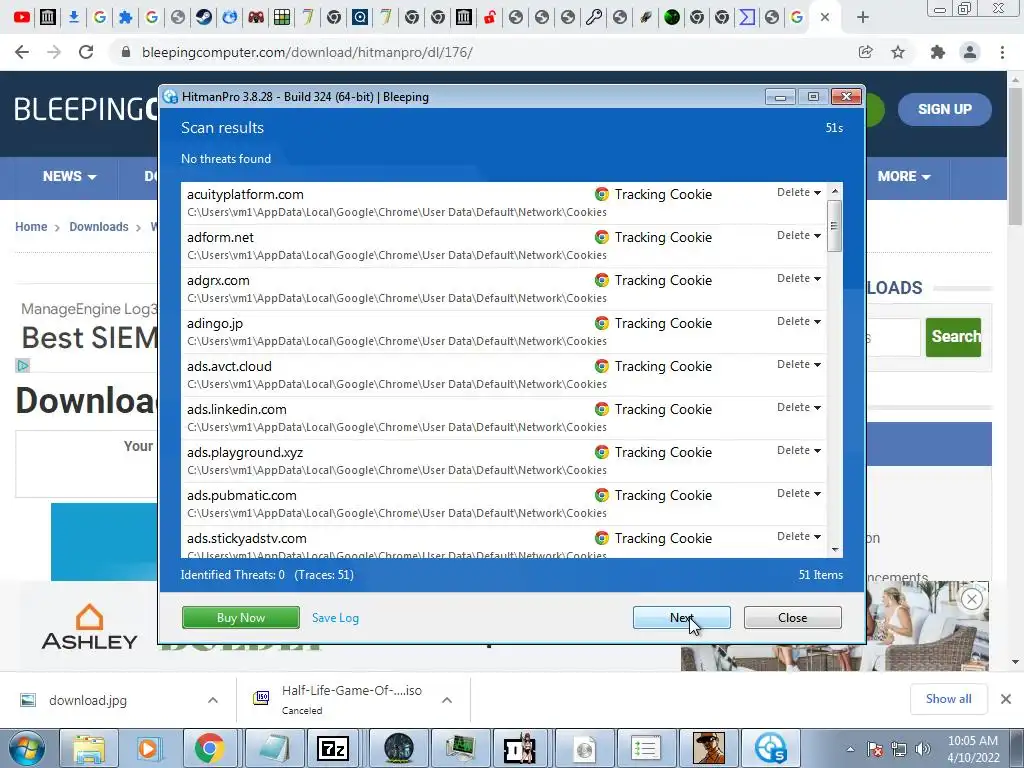Switch to the YouTube browser tab
Image resolution: width=1024 pixels, height=768 pixels.
coord(22,17)
